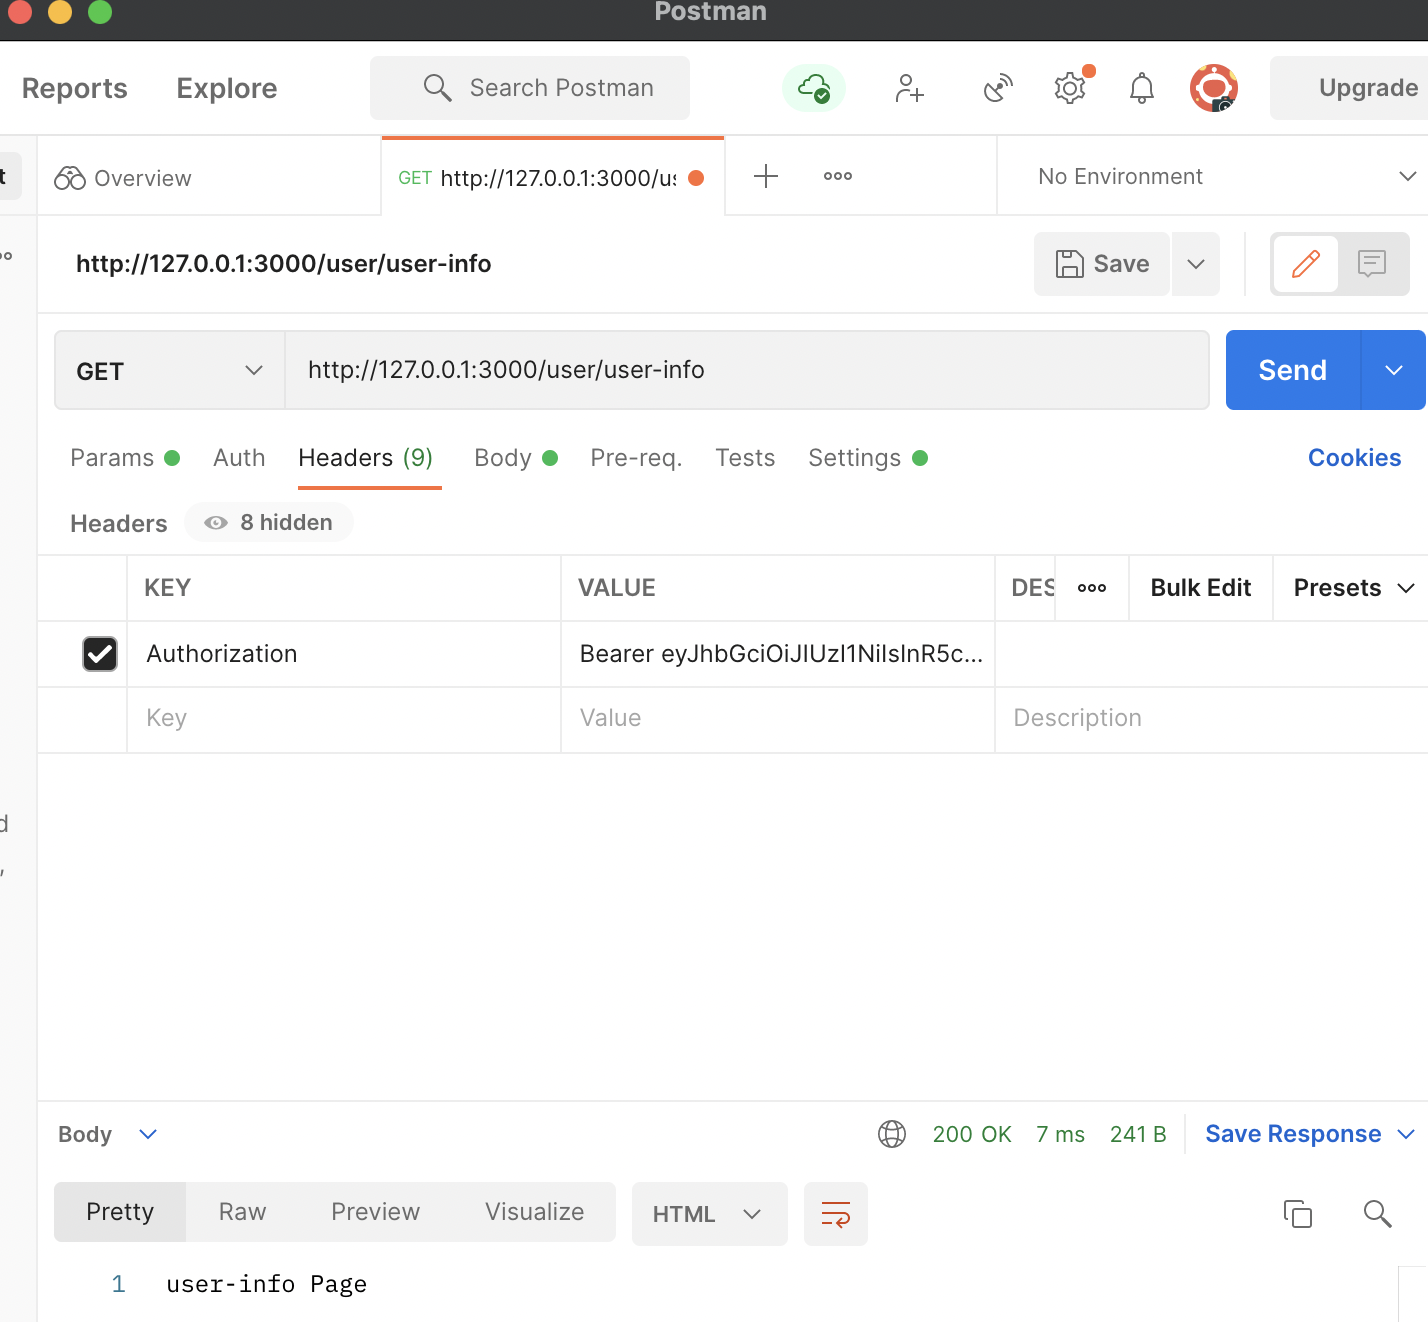1428x1322 pixels.
Task: Click the user avatar icon
Action: click(1214, 88)
